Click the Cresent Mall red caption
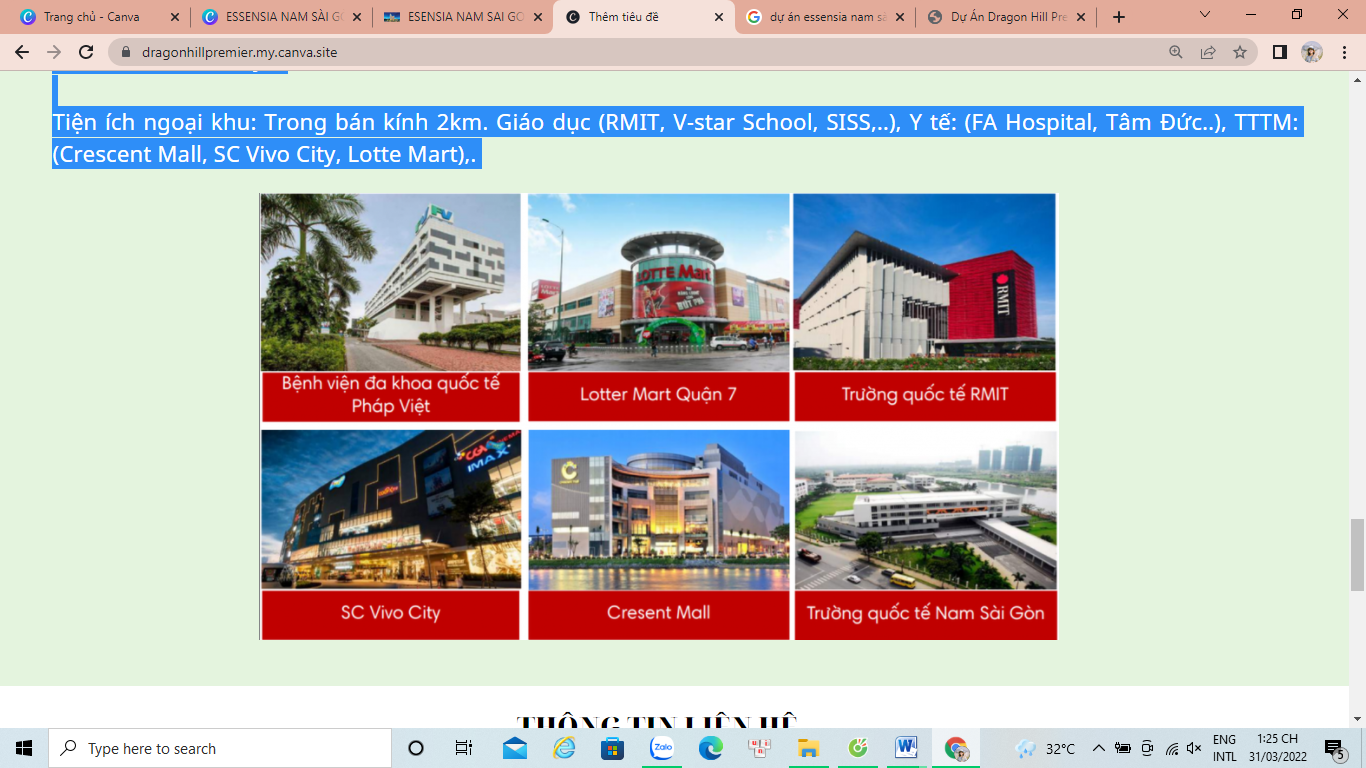This screenshot has height=768, width=1366. click(x=658, y=613)
